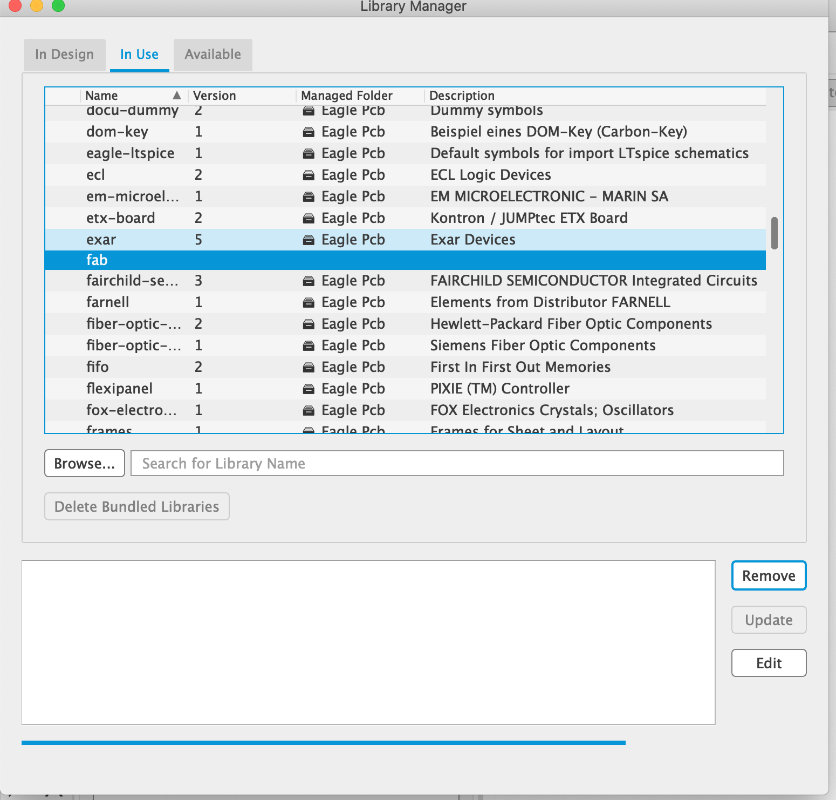Click the Siemens Fiber Optic Components description

543,346
